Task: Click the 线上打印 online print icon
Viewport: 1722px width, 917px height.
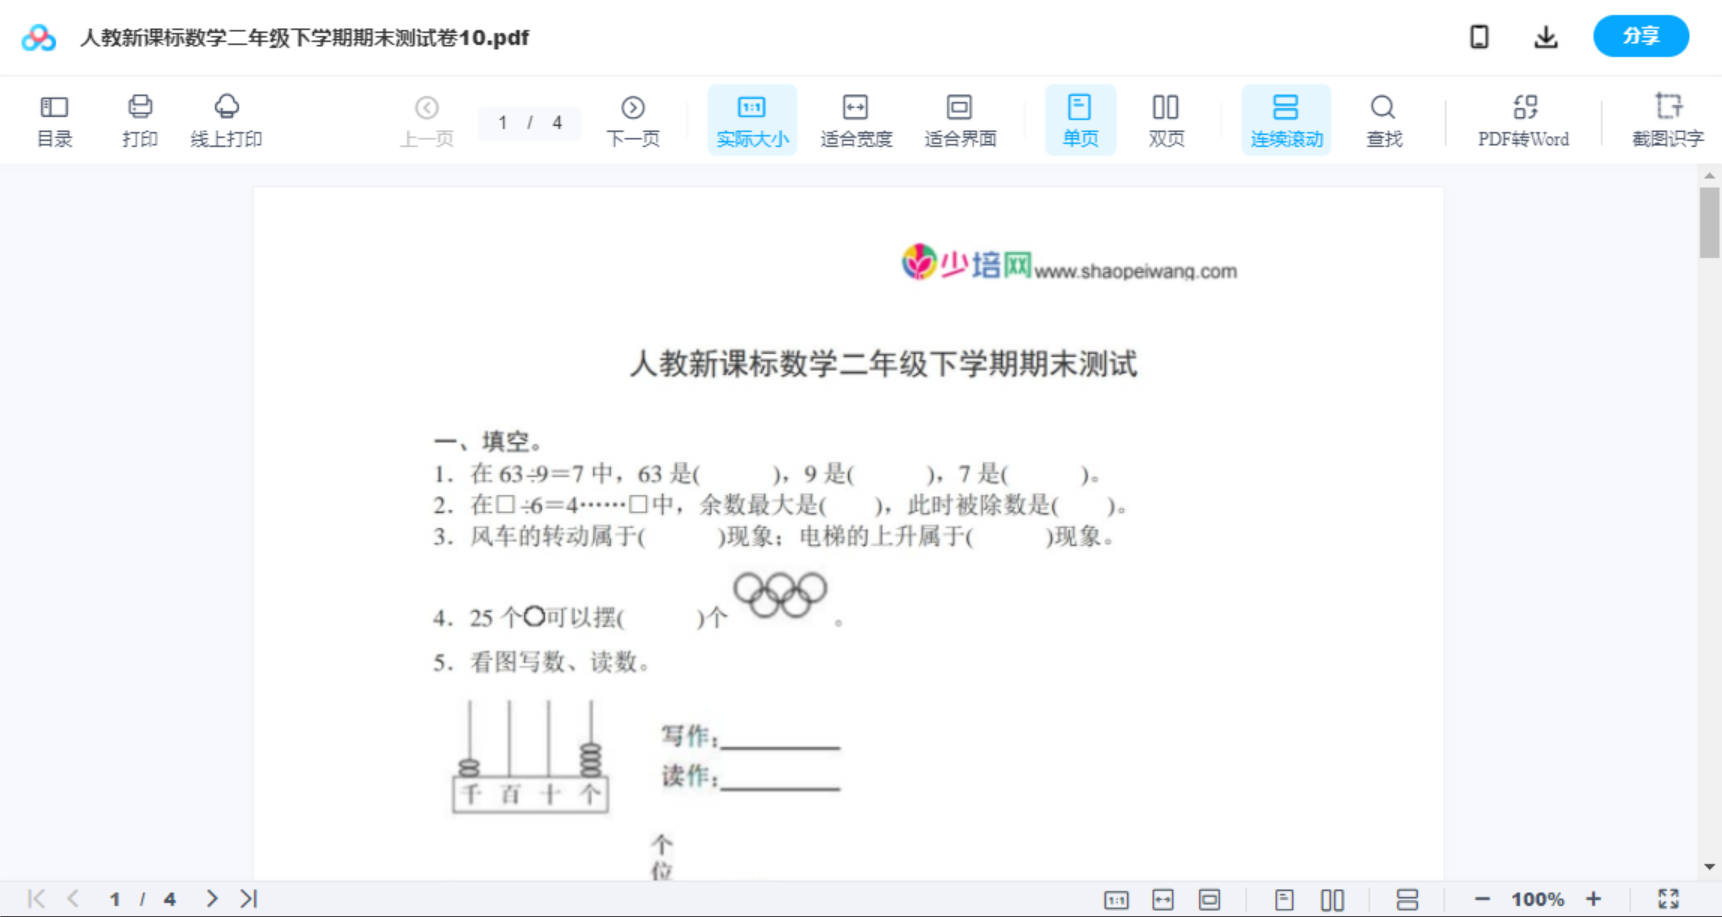Action: pyautogui.click(x=227, y=119)
